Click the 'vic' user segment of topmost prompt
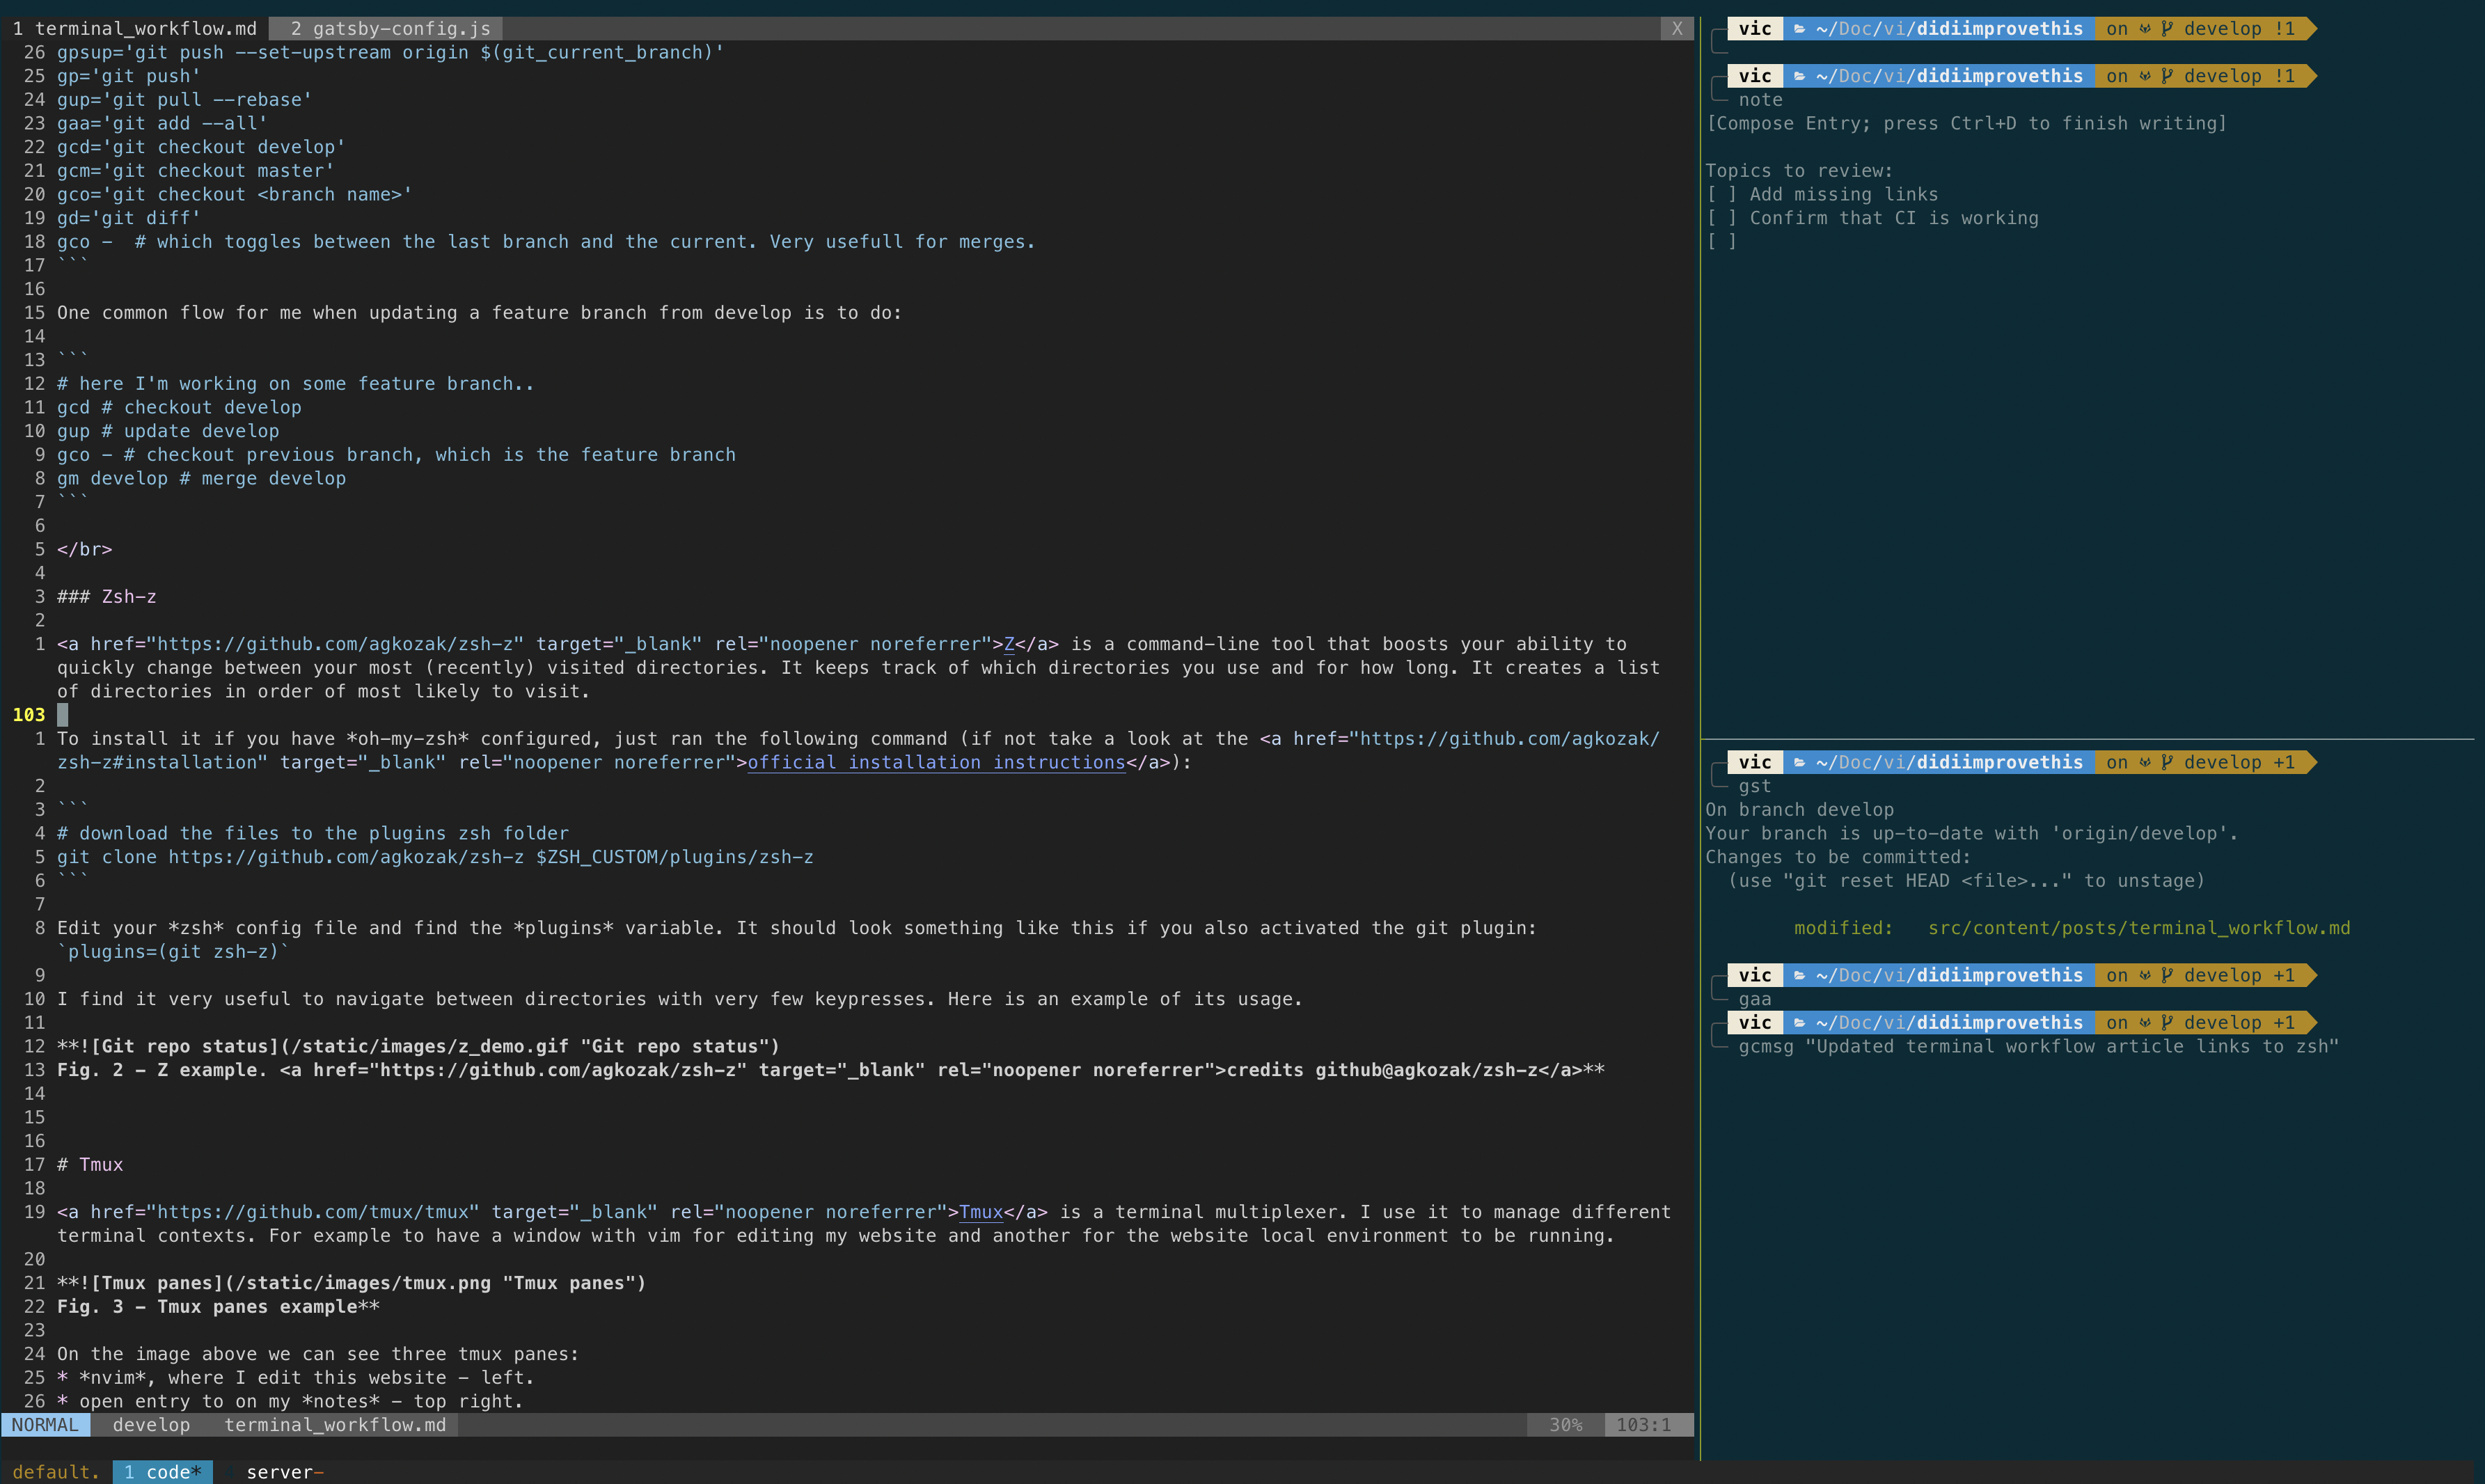Screen dimensions: 2485x1484 click(1755, 29)
